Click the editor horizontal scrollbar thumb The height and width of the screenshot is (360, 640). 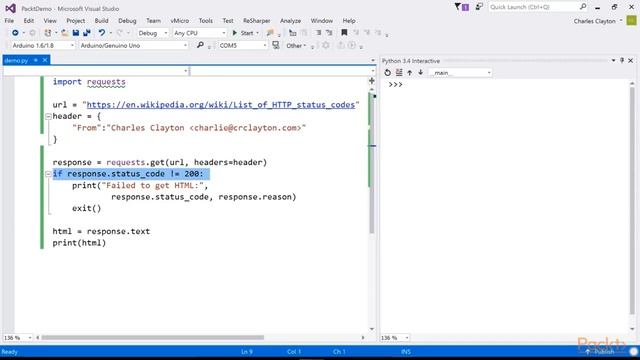(153, 338)
